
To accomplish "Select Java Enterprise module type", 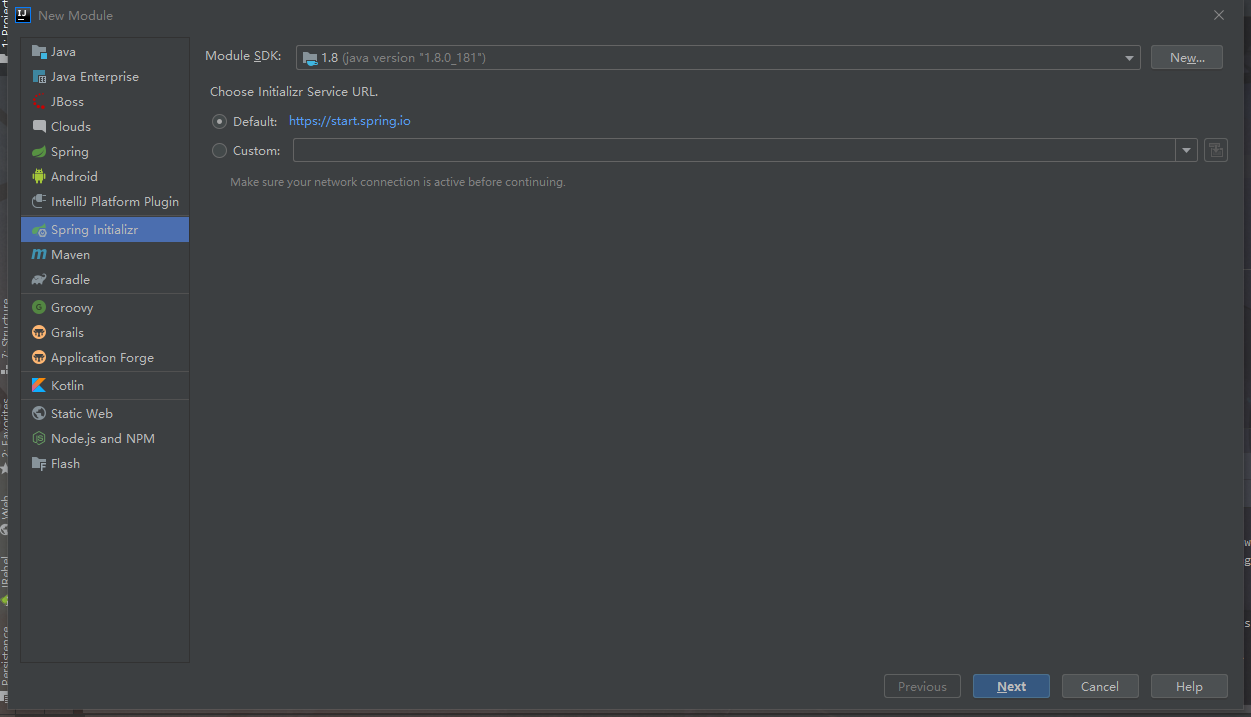I will coord(105,76).
